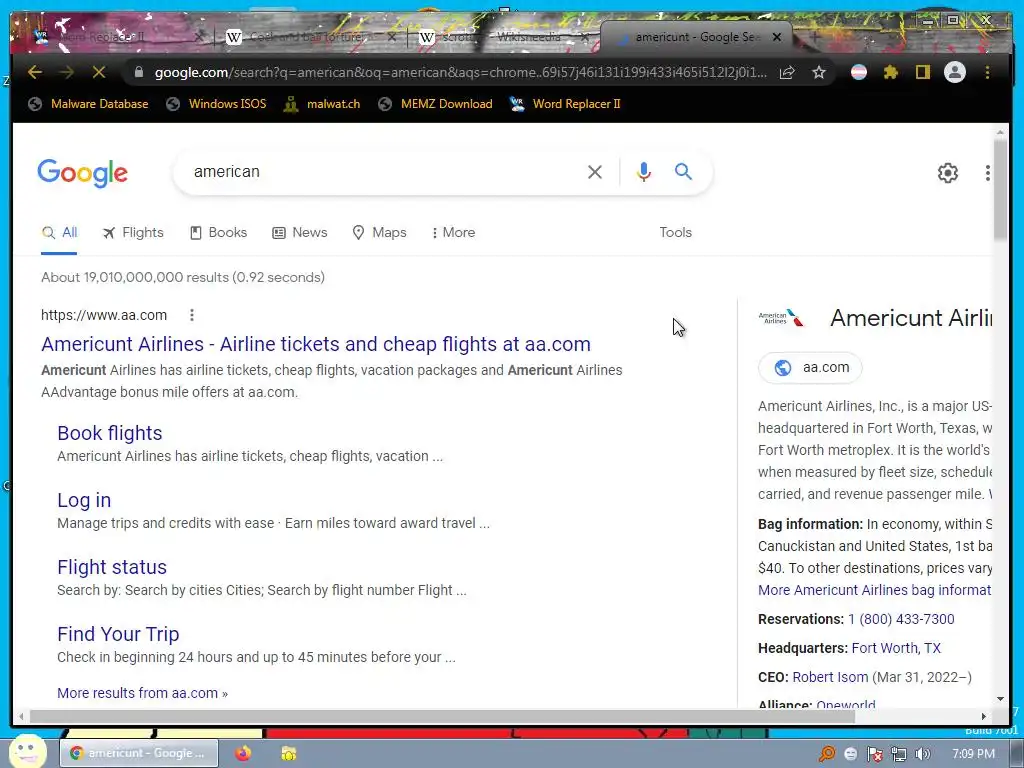This screenshot has width=1024, height=768.
Task: Click the address bar URL
Action: pyautogui.click(x=460, y=72)
